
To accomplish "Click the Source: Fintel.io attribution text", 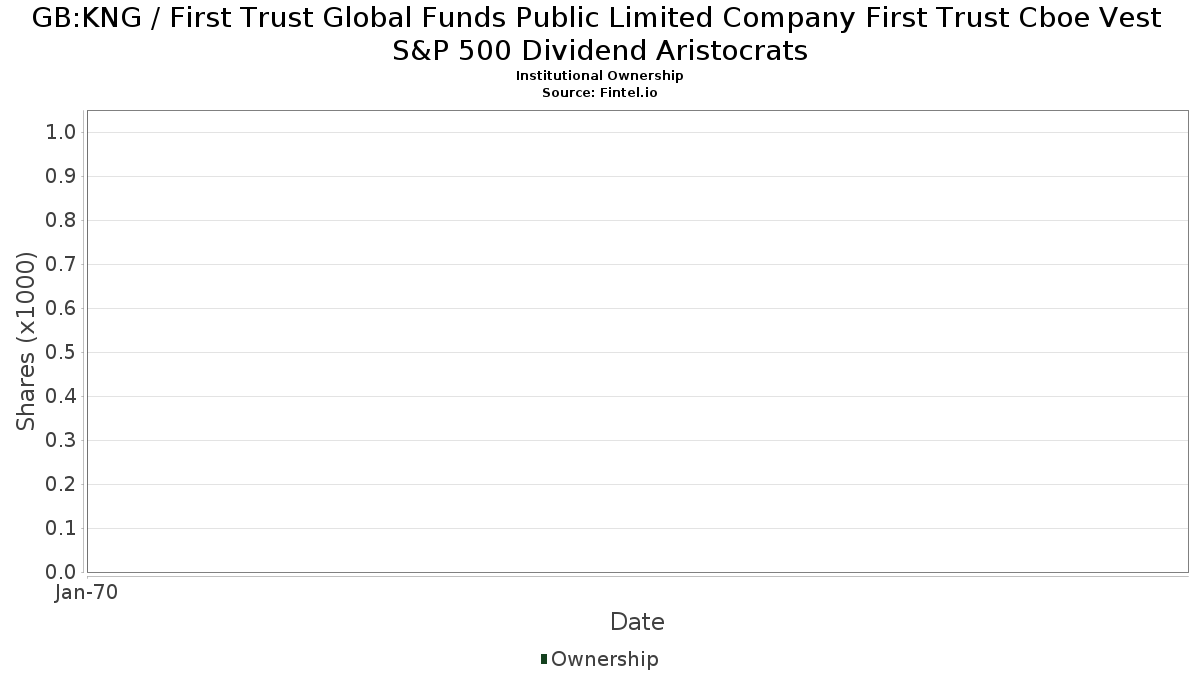I will tap(600, 92).
